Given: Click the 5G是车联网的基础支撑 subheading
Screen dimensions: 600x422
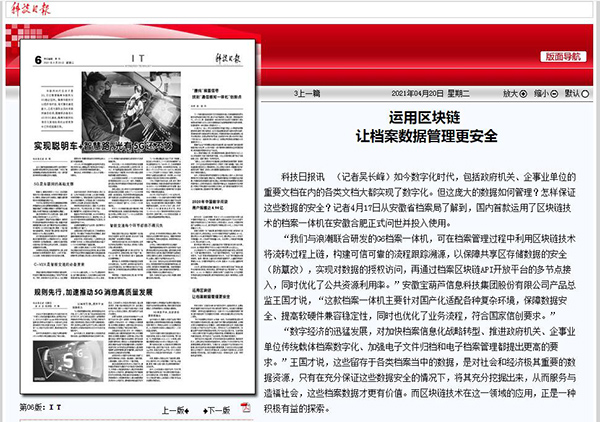Looking at the screenshot, I should [x=54, y=184].
